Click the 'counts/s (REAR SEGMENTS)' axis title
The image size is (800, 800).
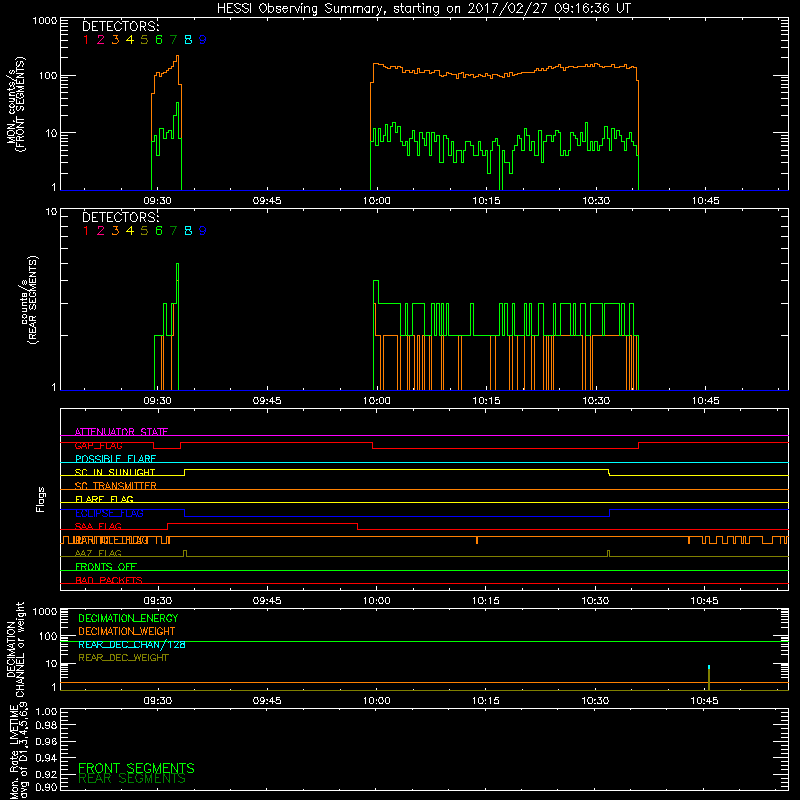(x=29, y=300)
